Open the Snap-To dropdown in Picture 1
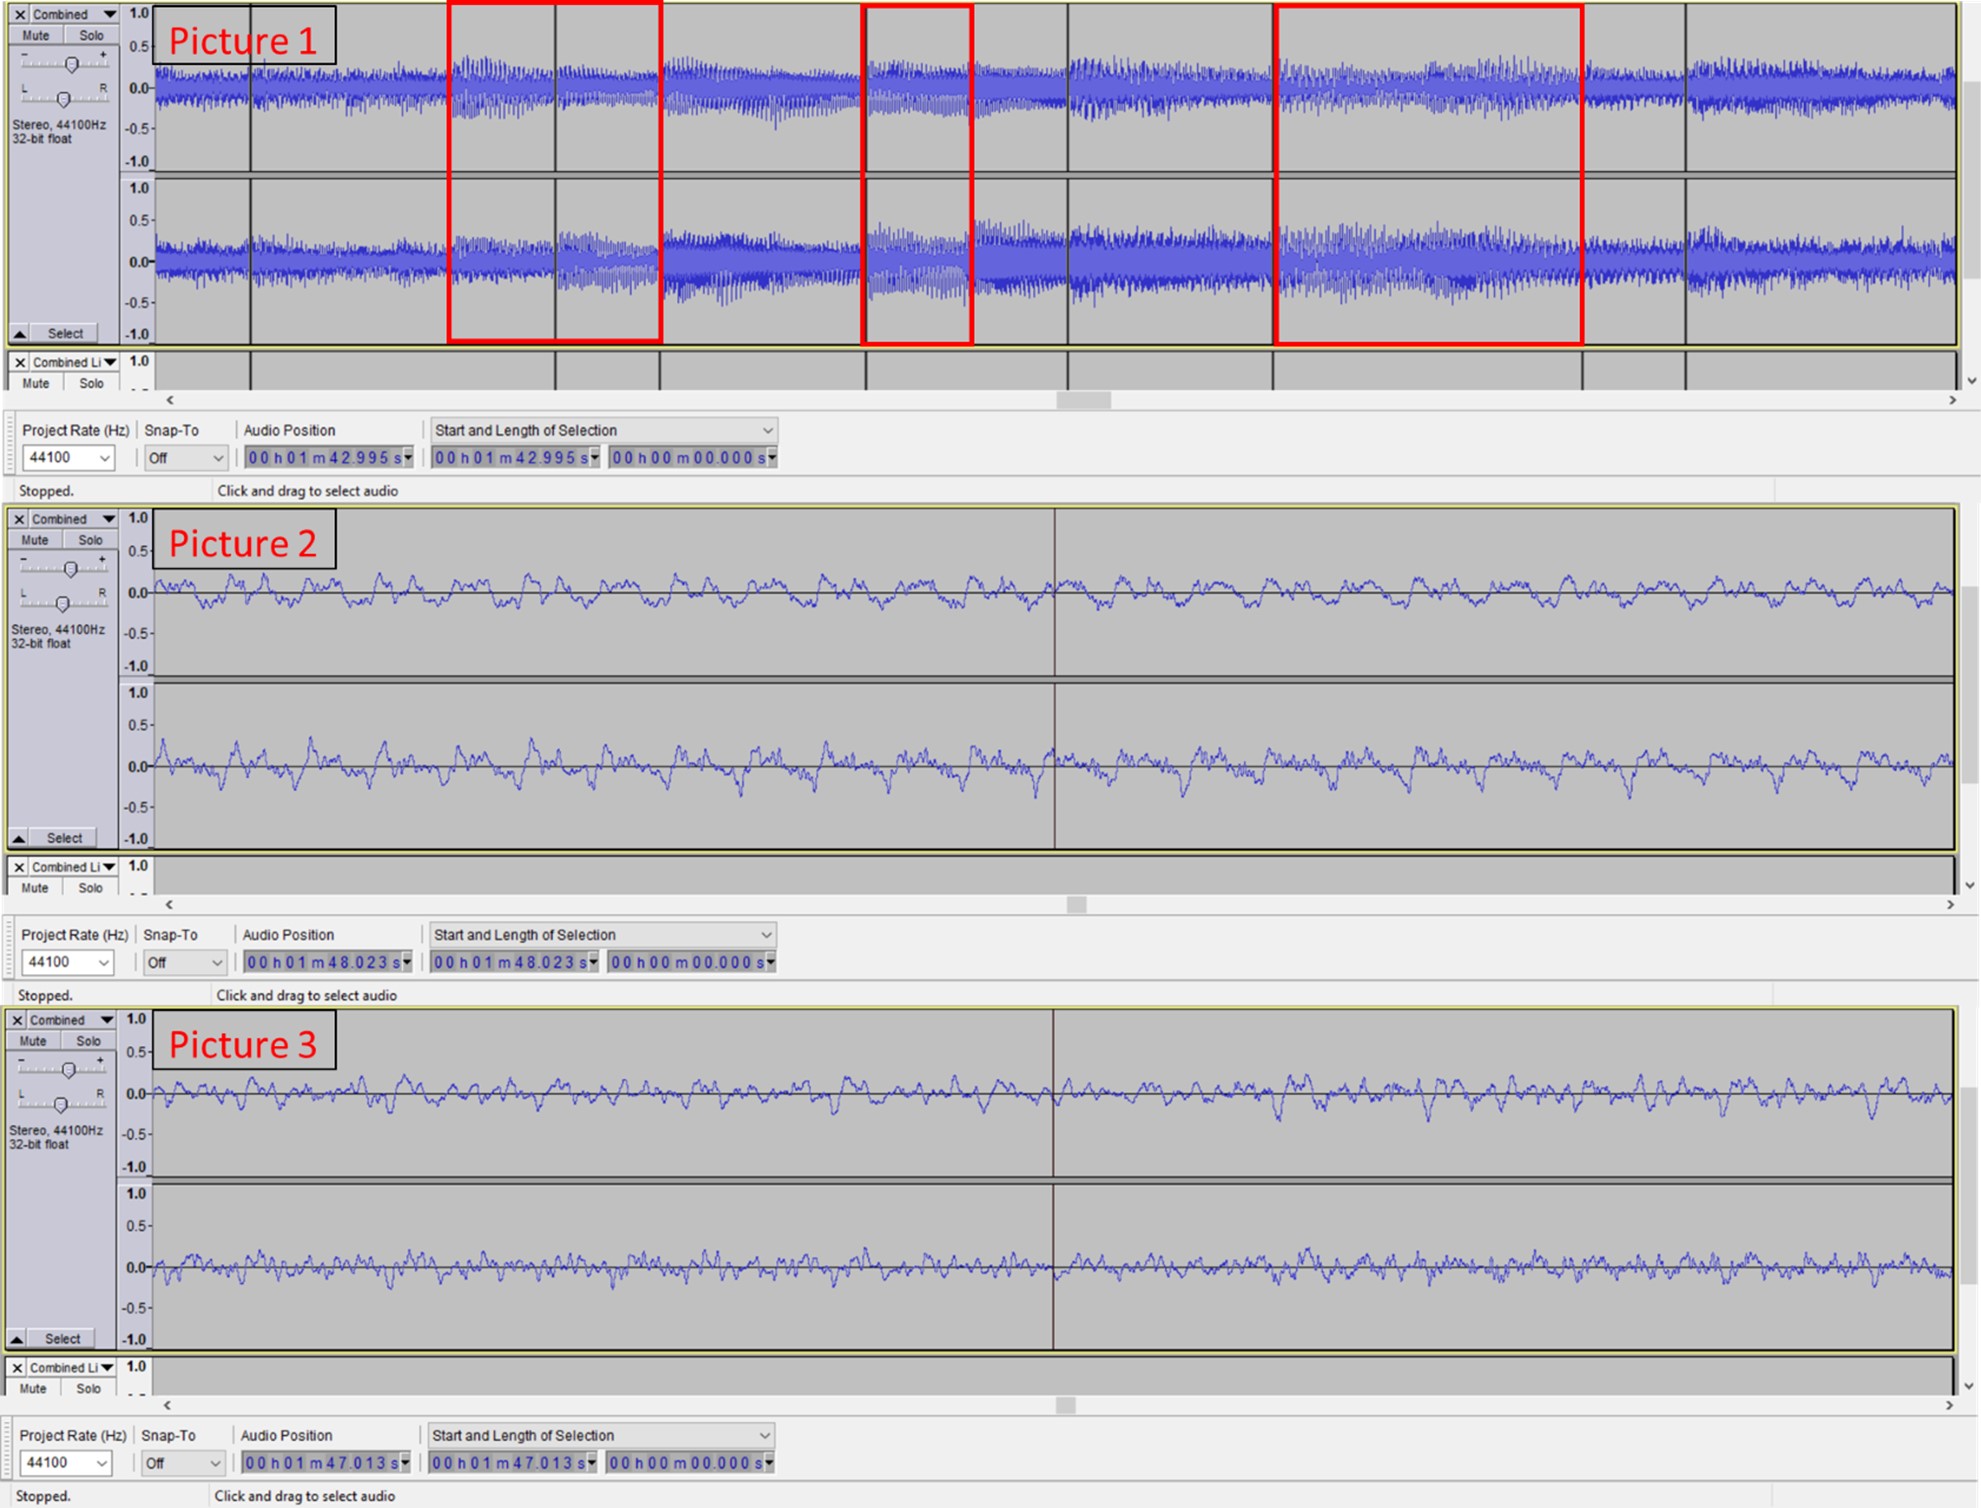The height and width of the screenshot is (1508, 1981). 185,458
